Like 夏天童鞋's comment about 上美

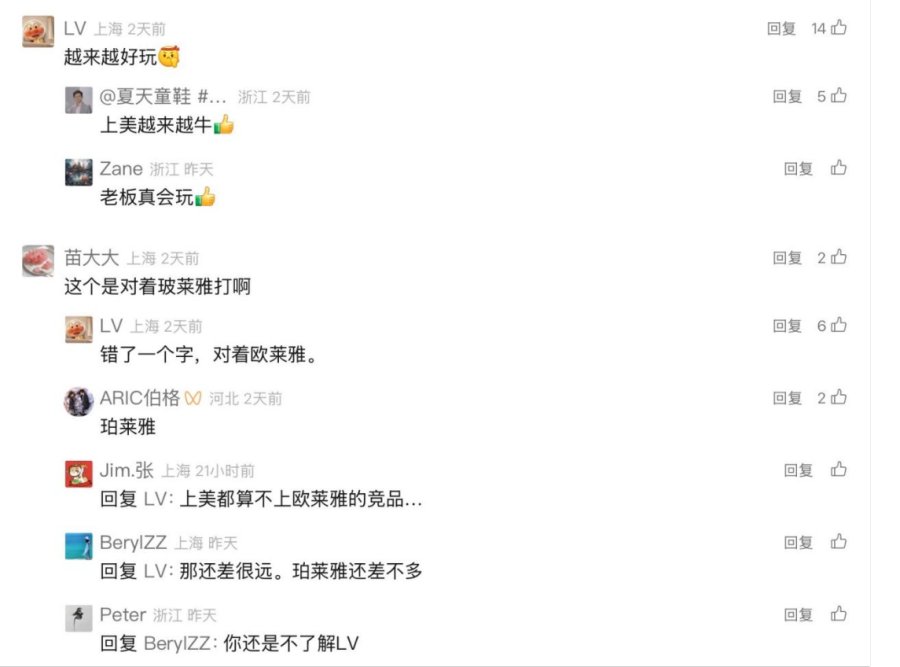(839, 95)
